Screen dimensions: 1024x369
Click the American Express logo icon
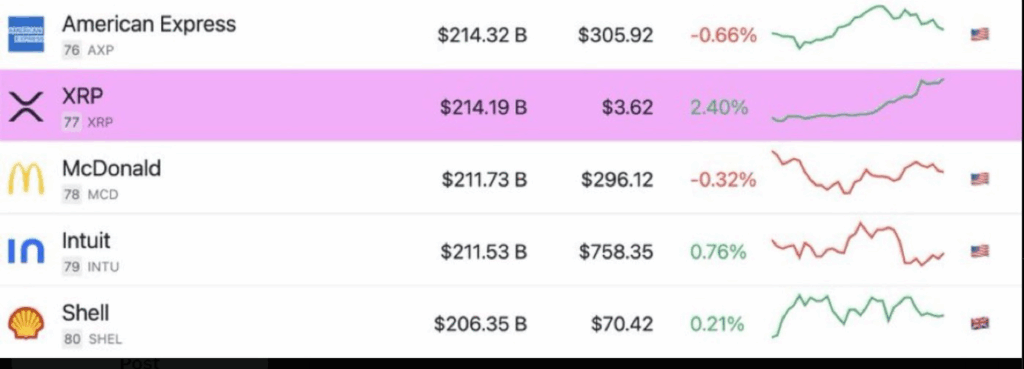pyautogui.click(x=26, y=34)
